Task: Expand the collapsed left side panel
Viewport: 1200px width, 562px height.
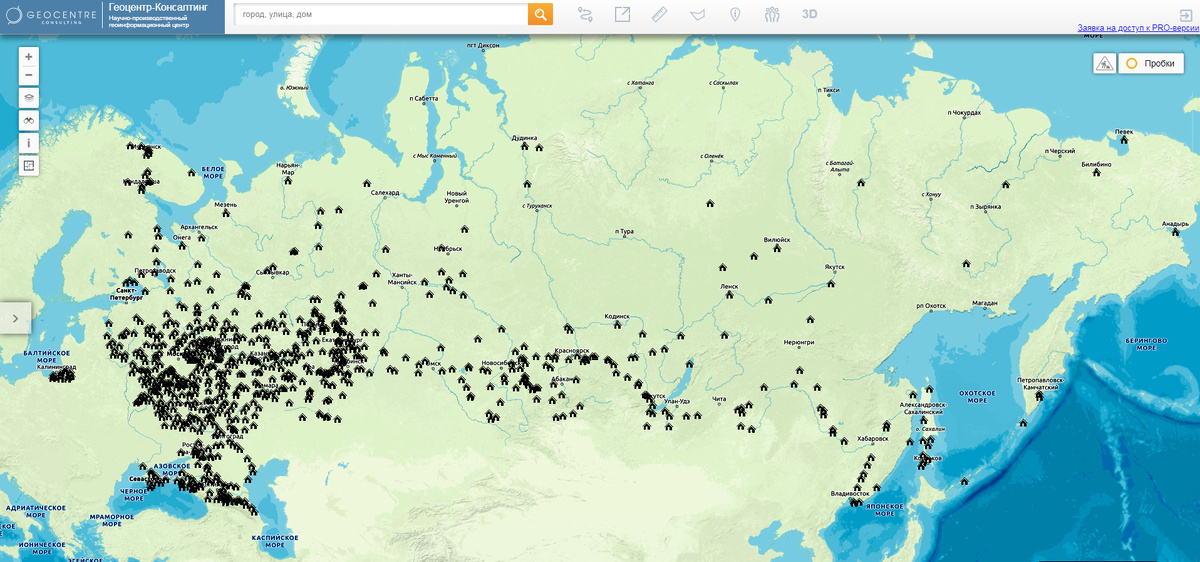Action: click(16, 318)
